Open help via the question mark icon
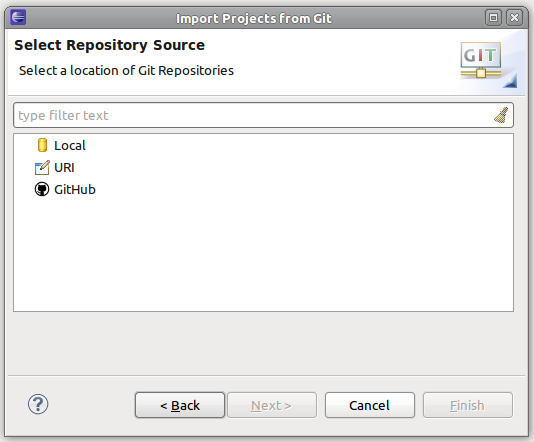 coord(38,404)
